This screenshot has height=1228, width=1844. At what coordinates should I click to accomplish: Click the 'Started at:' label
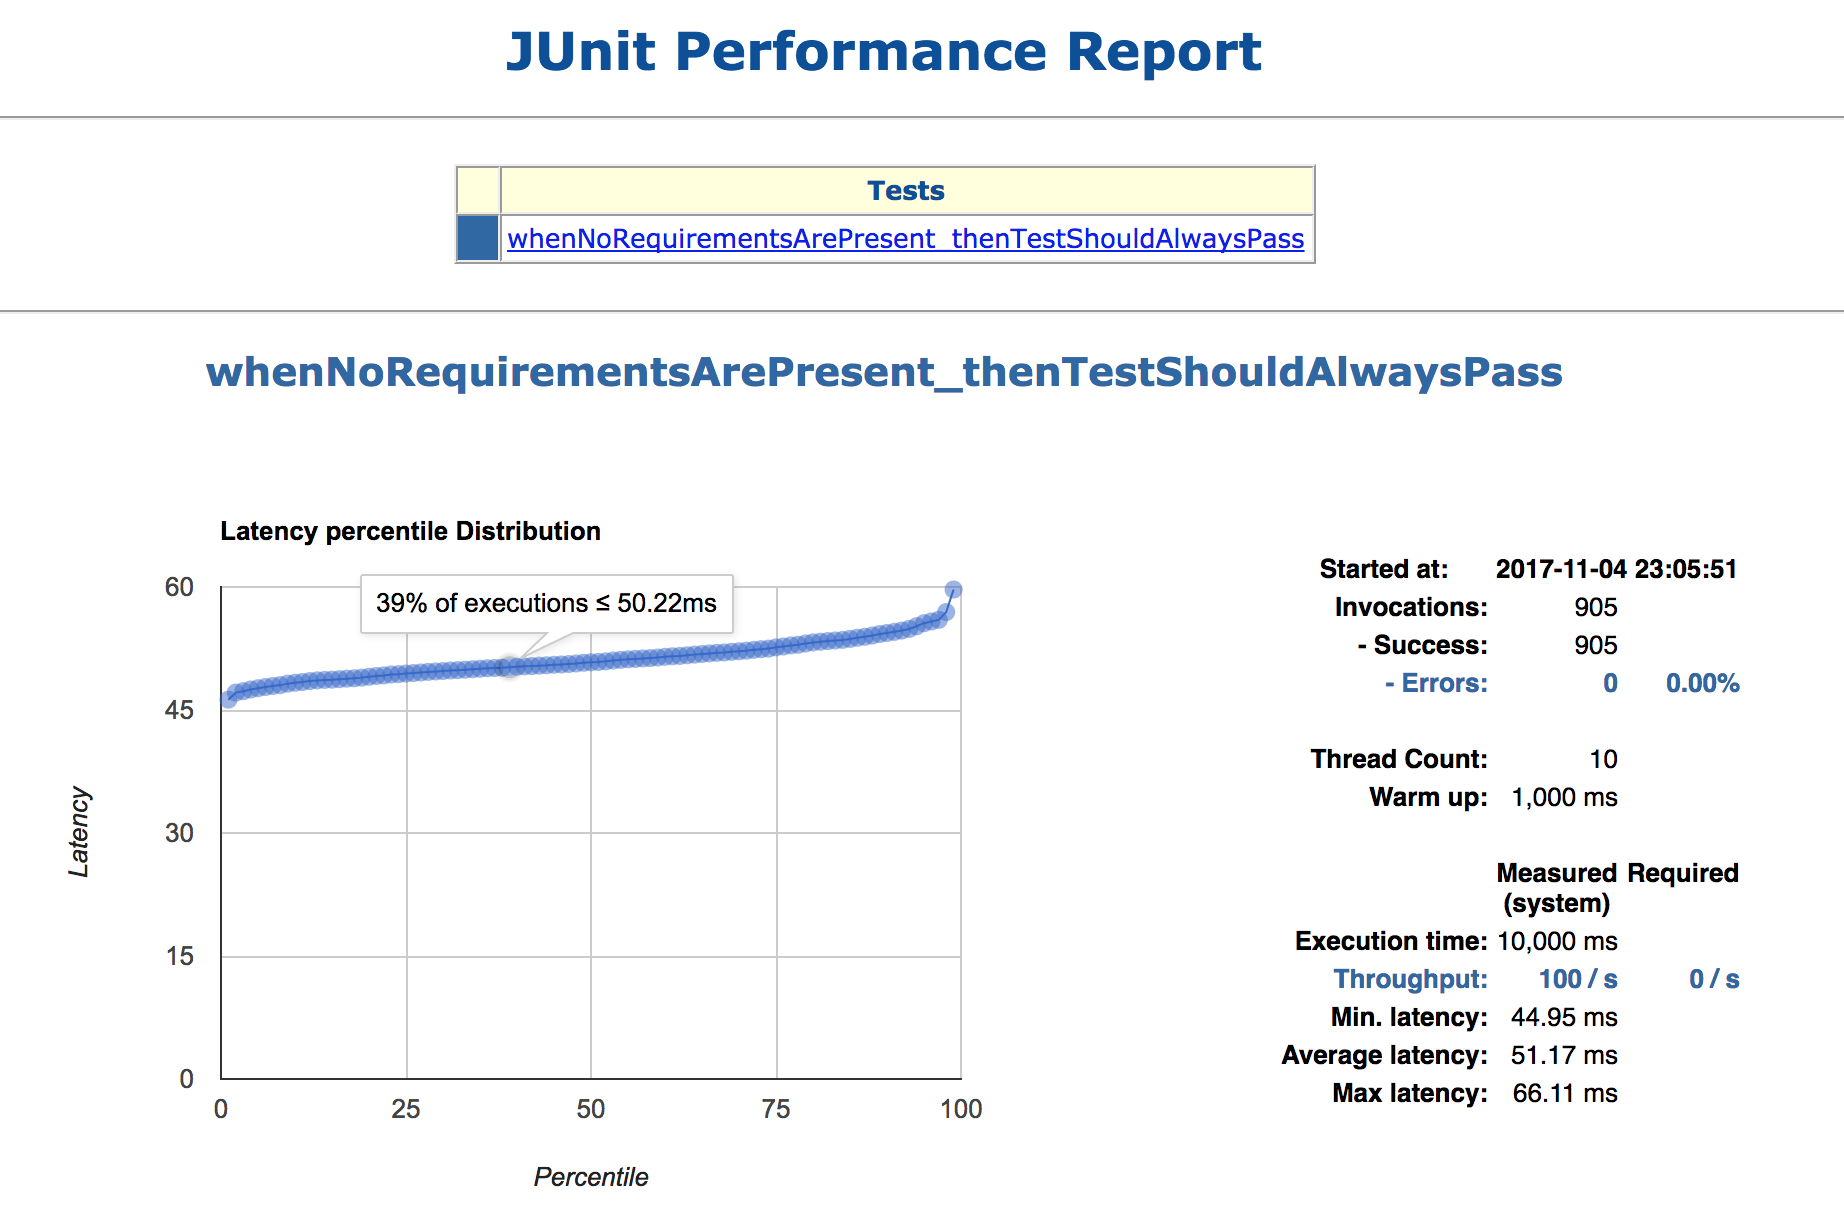1383,569
